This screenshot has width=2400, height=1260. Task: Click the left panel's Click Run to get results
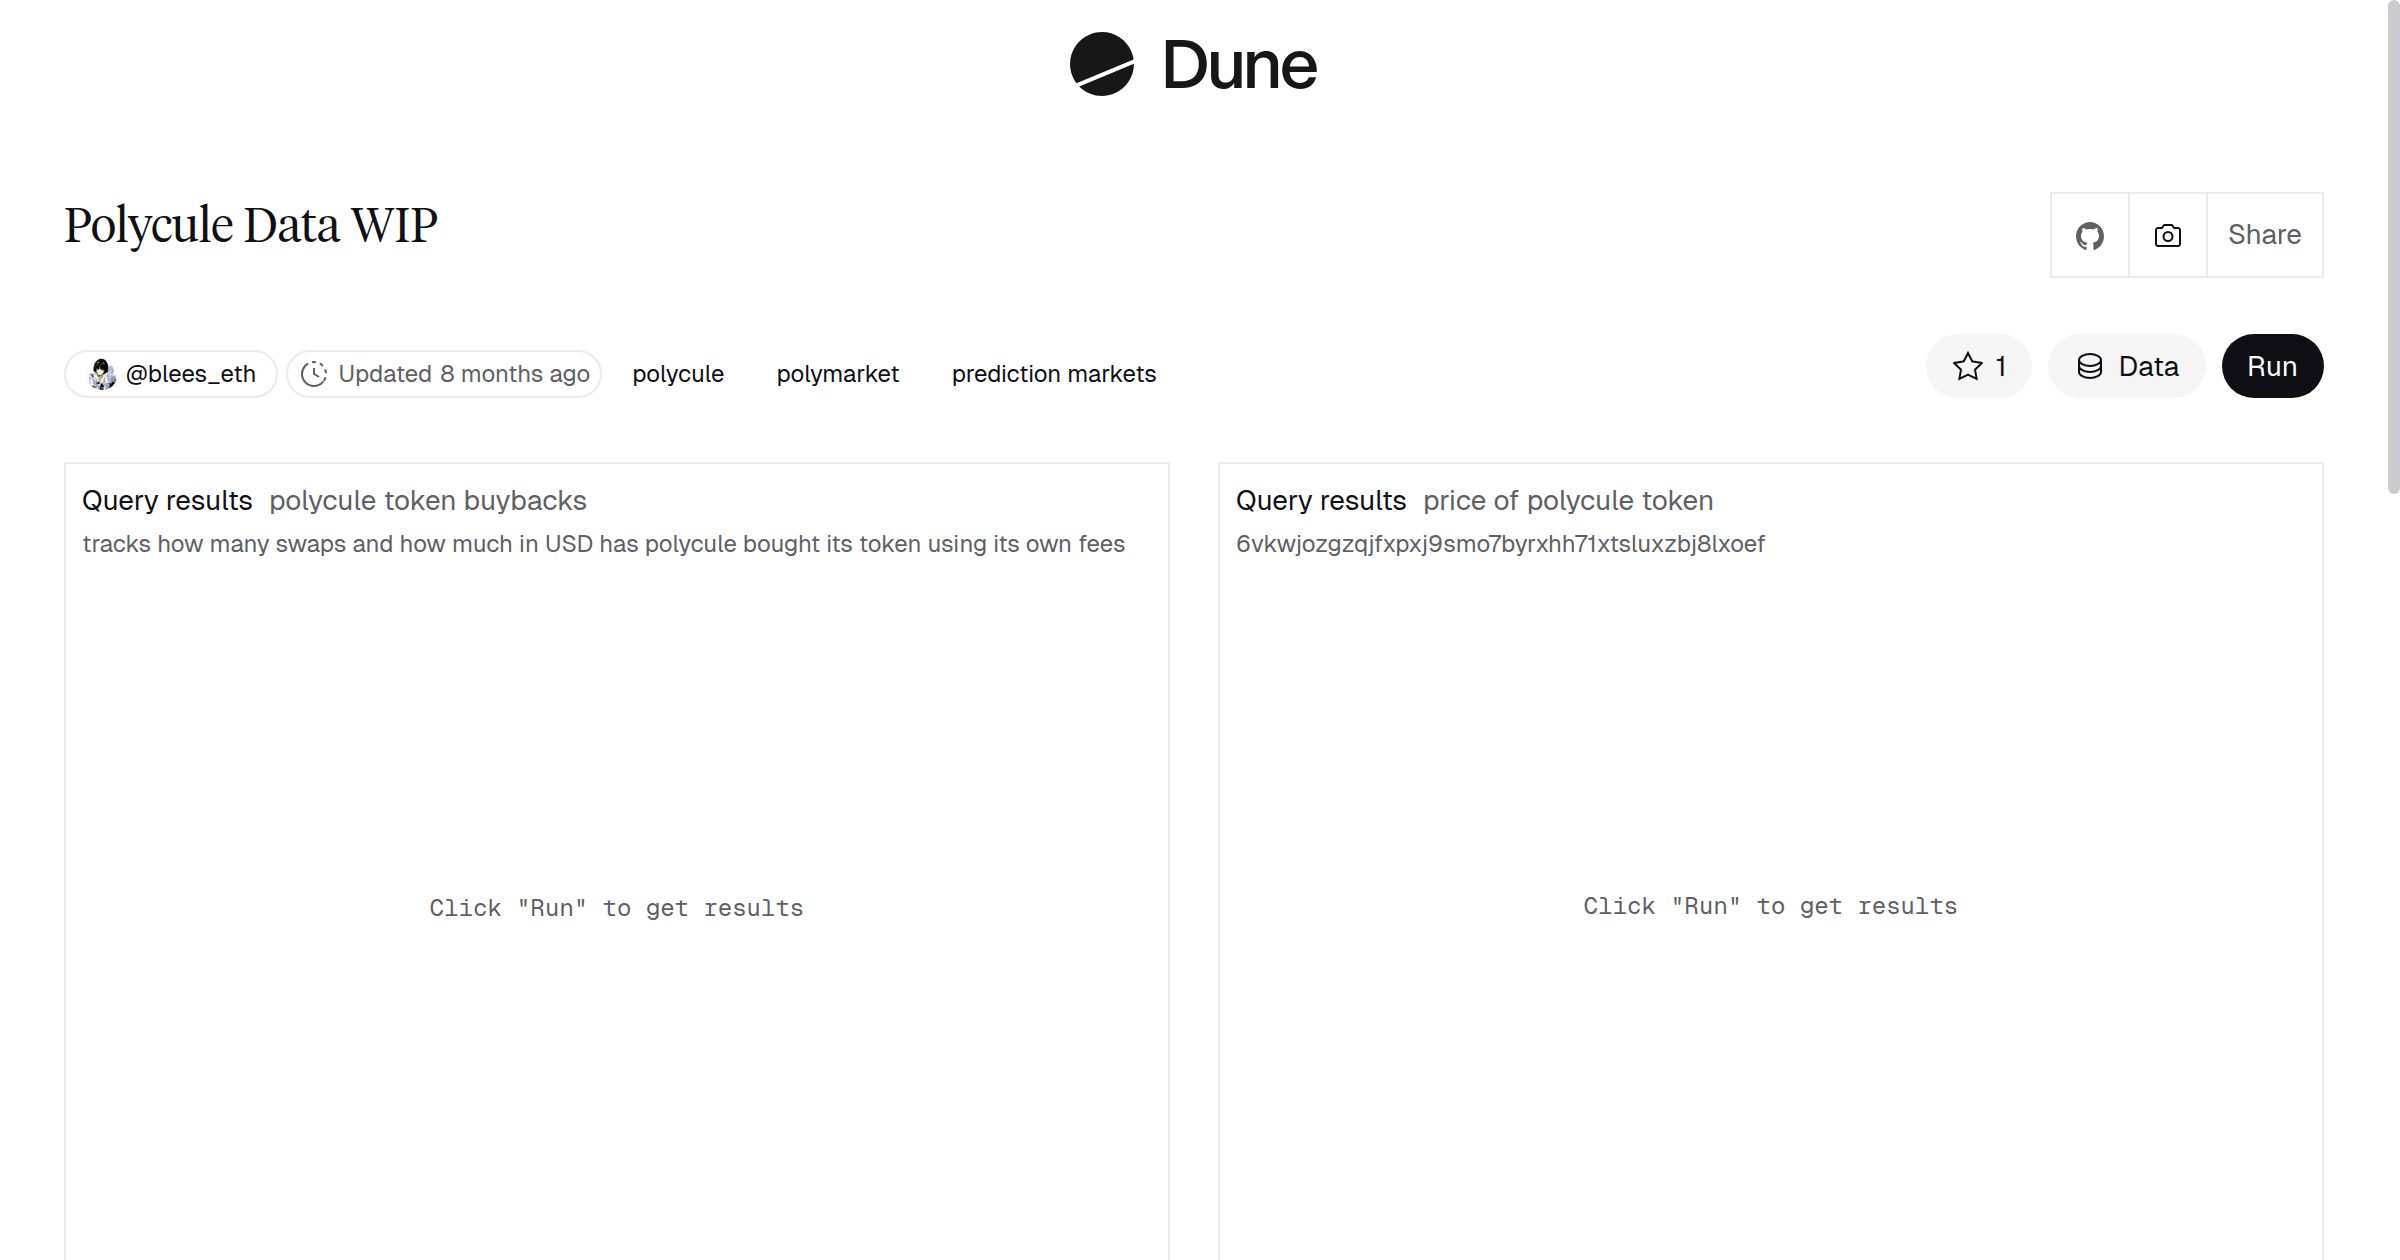click(x=616, y=907)
